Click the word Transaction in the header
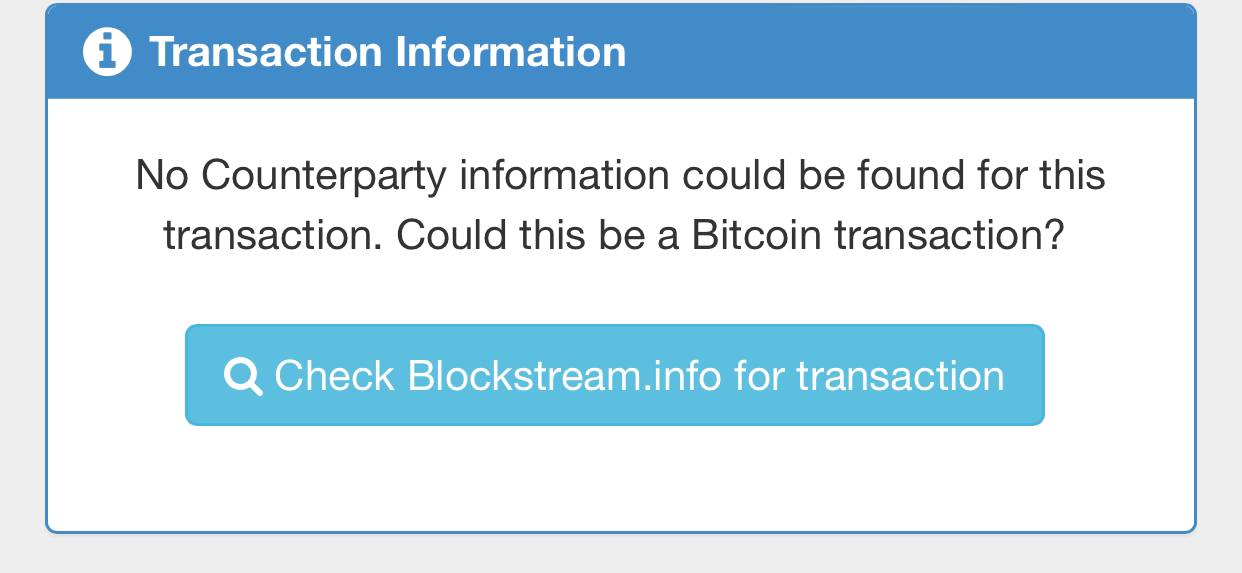This screenshot has height=573, width=1242. coord(265,52)
